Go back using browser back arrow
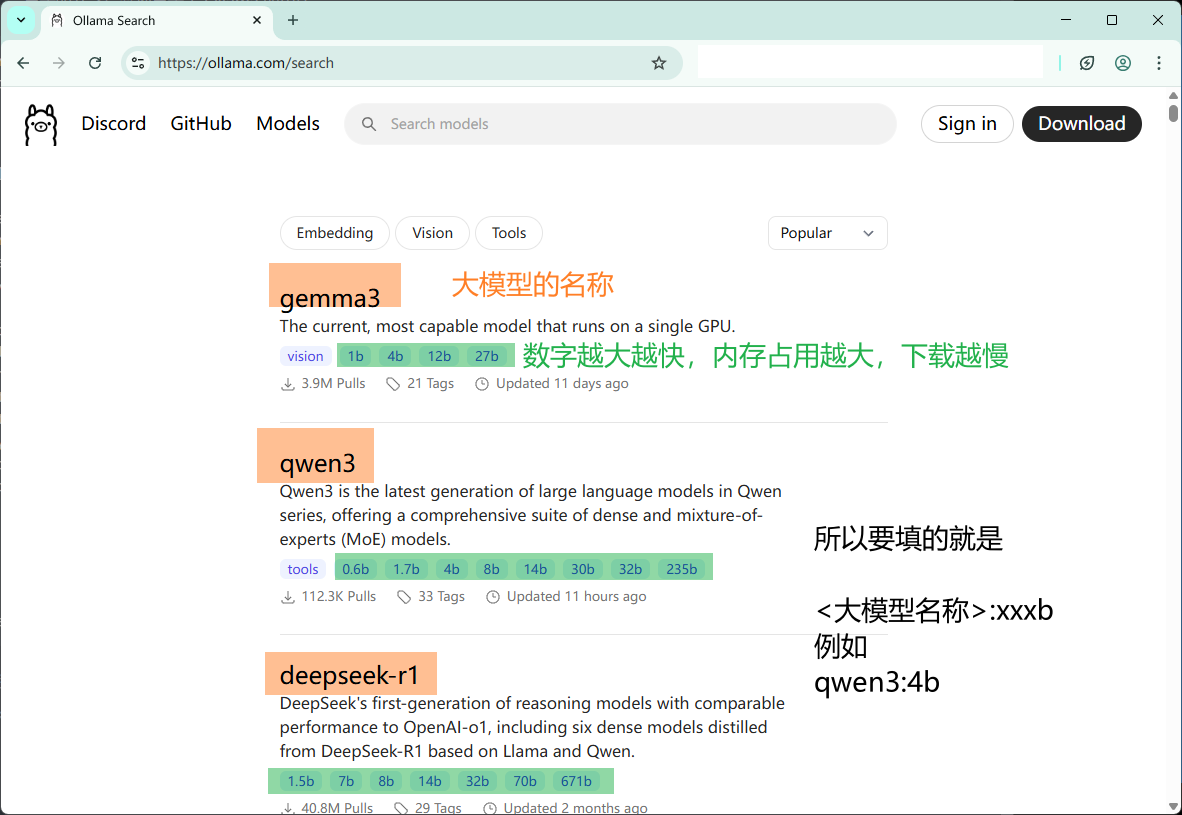The width and height of the screenshot is (1182, 815). (23, 63)
